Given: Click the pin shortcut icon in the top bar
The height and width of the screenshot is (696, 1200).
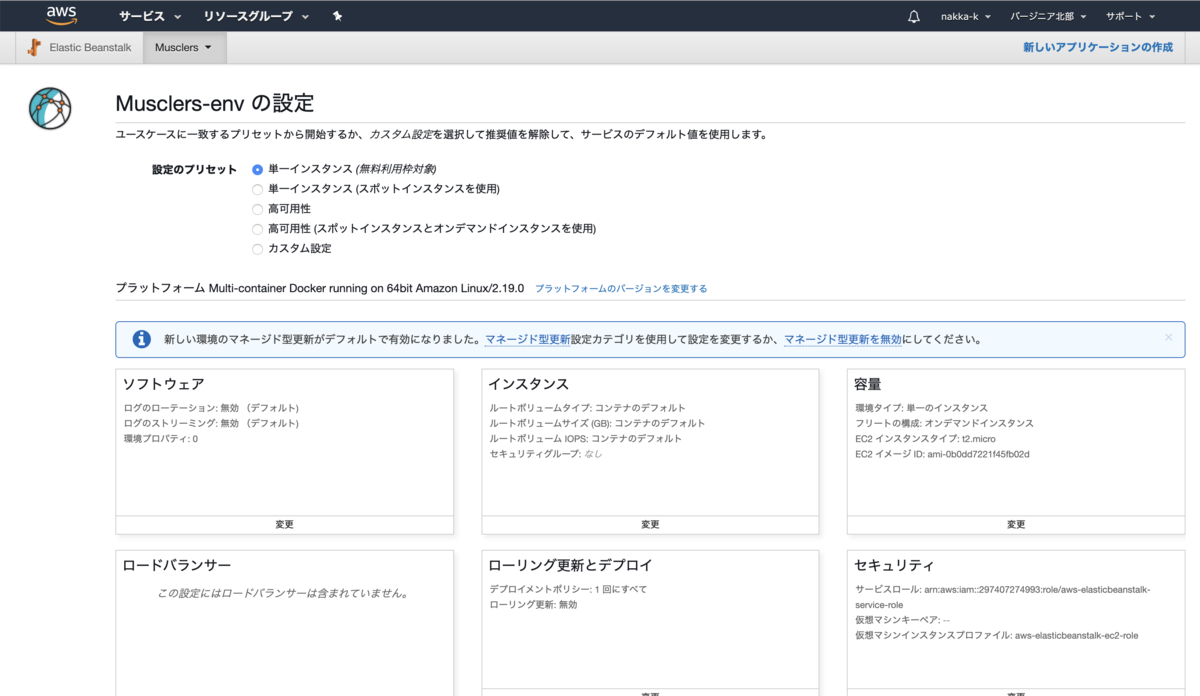Looking at the screenshot, I should pyautogui.click(x=337, y=16).
